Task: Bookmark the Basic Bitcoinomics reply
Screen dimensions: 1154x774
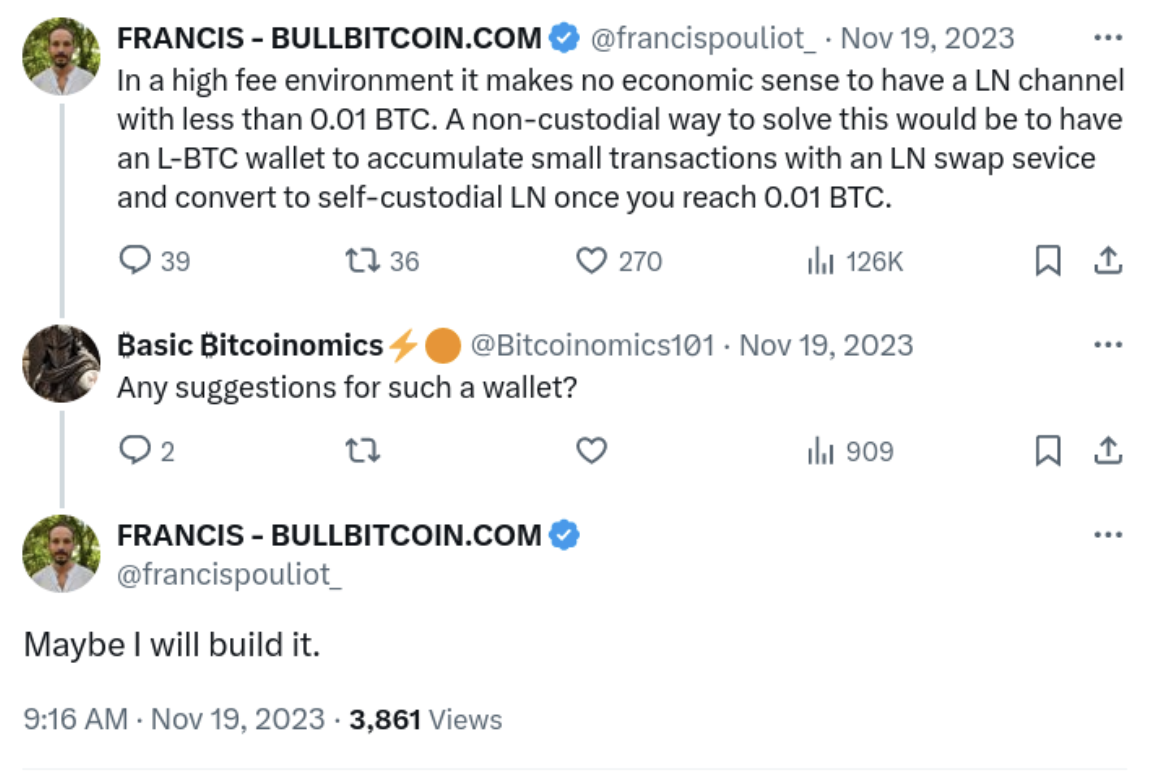Action: (1047, 451)
